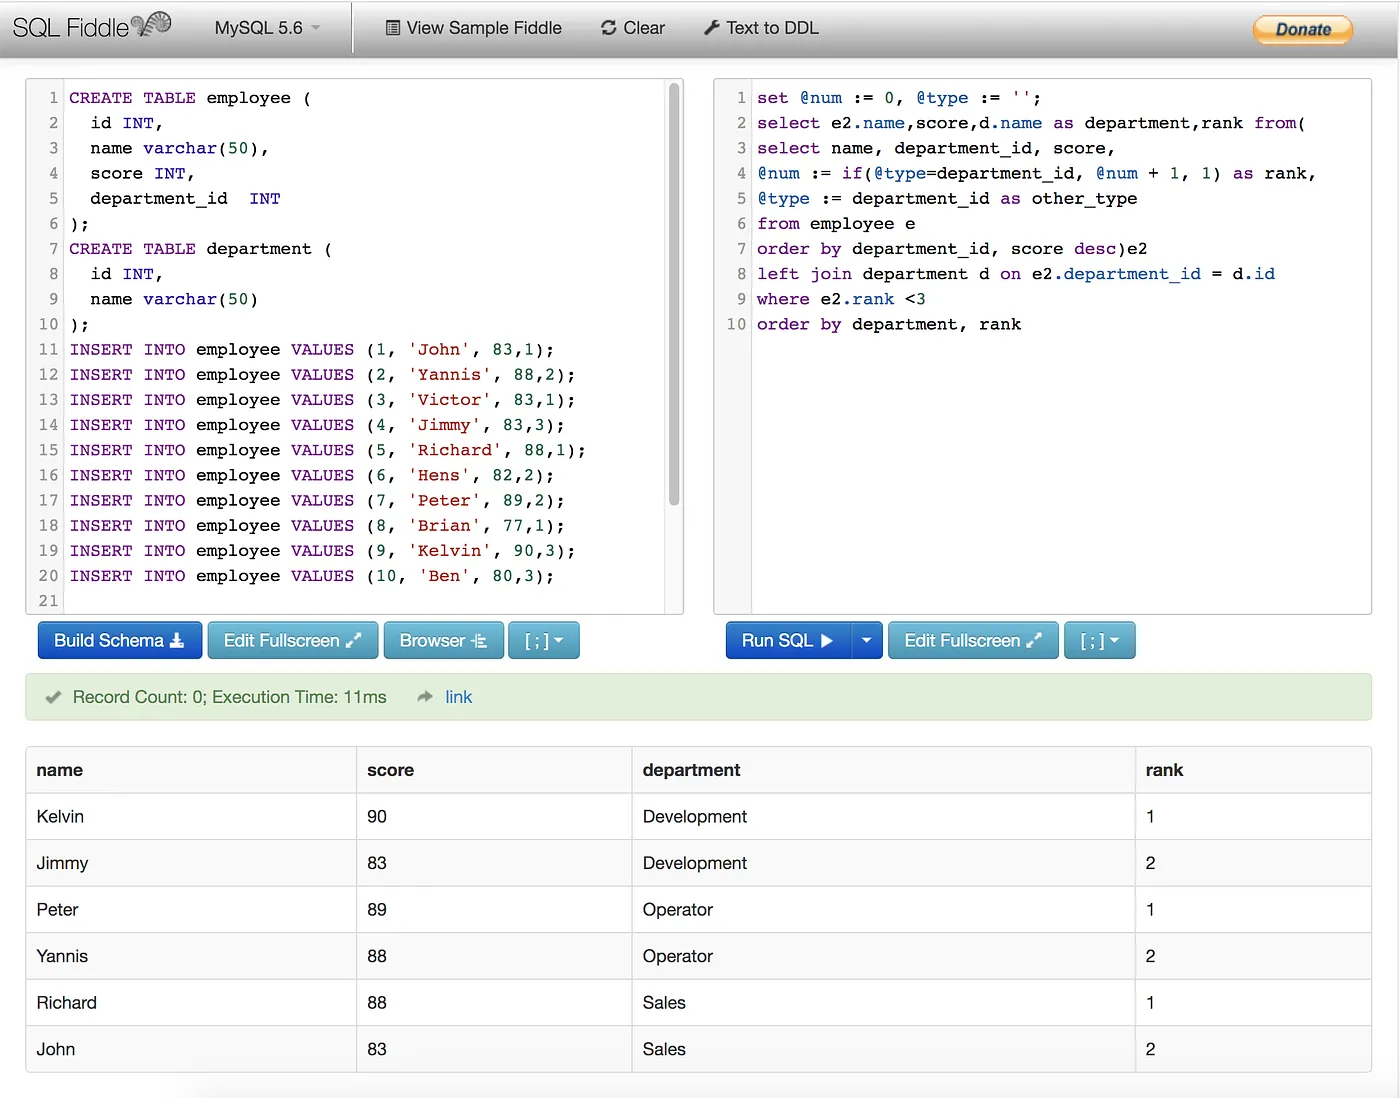Viewport: 1400px width, 1098px height.
Task: Click into the SQL query editor line 10
Action: [x=1060, y=324]
